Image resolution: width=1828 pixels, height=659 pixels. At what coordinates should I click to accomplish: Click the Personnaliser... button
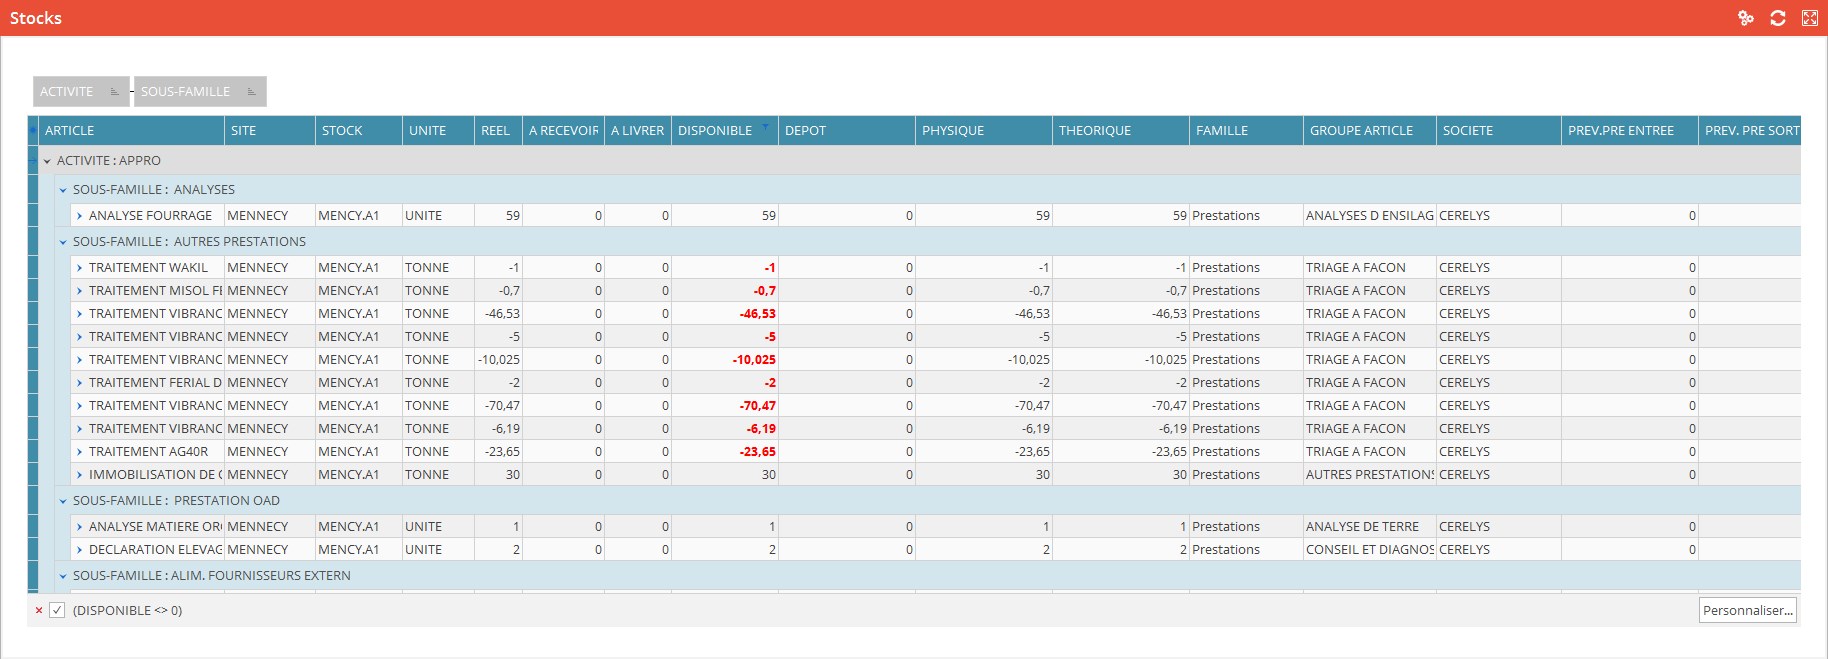1747,610
